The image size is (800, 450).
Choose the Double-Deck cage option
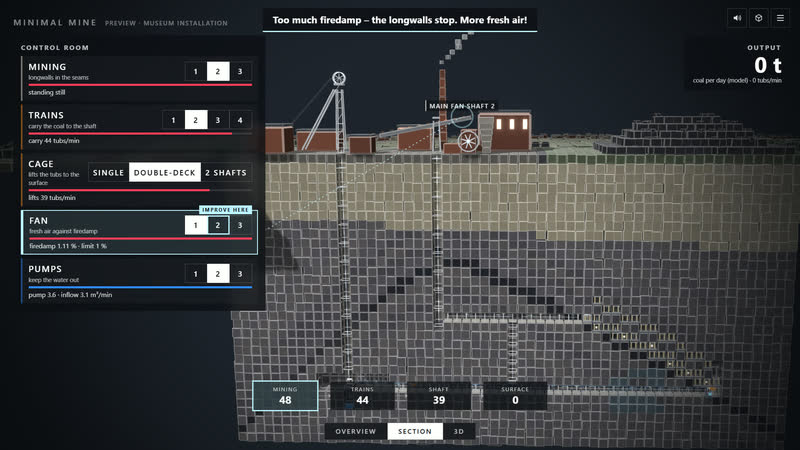pyautogui.click(x=165, y=172)
